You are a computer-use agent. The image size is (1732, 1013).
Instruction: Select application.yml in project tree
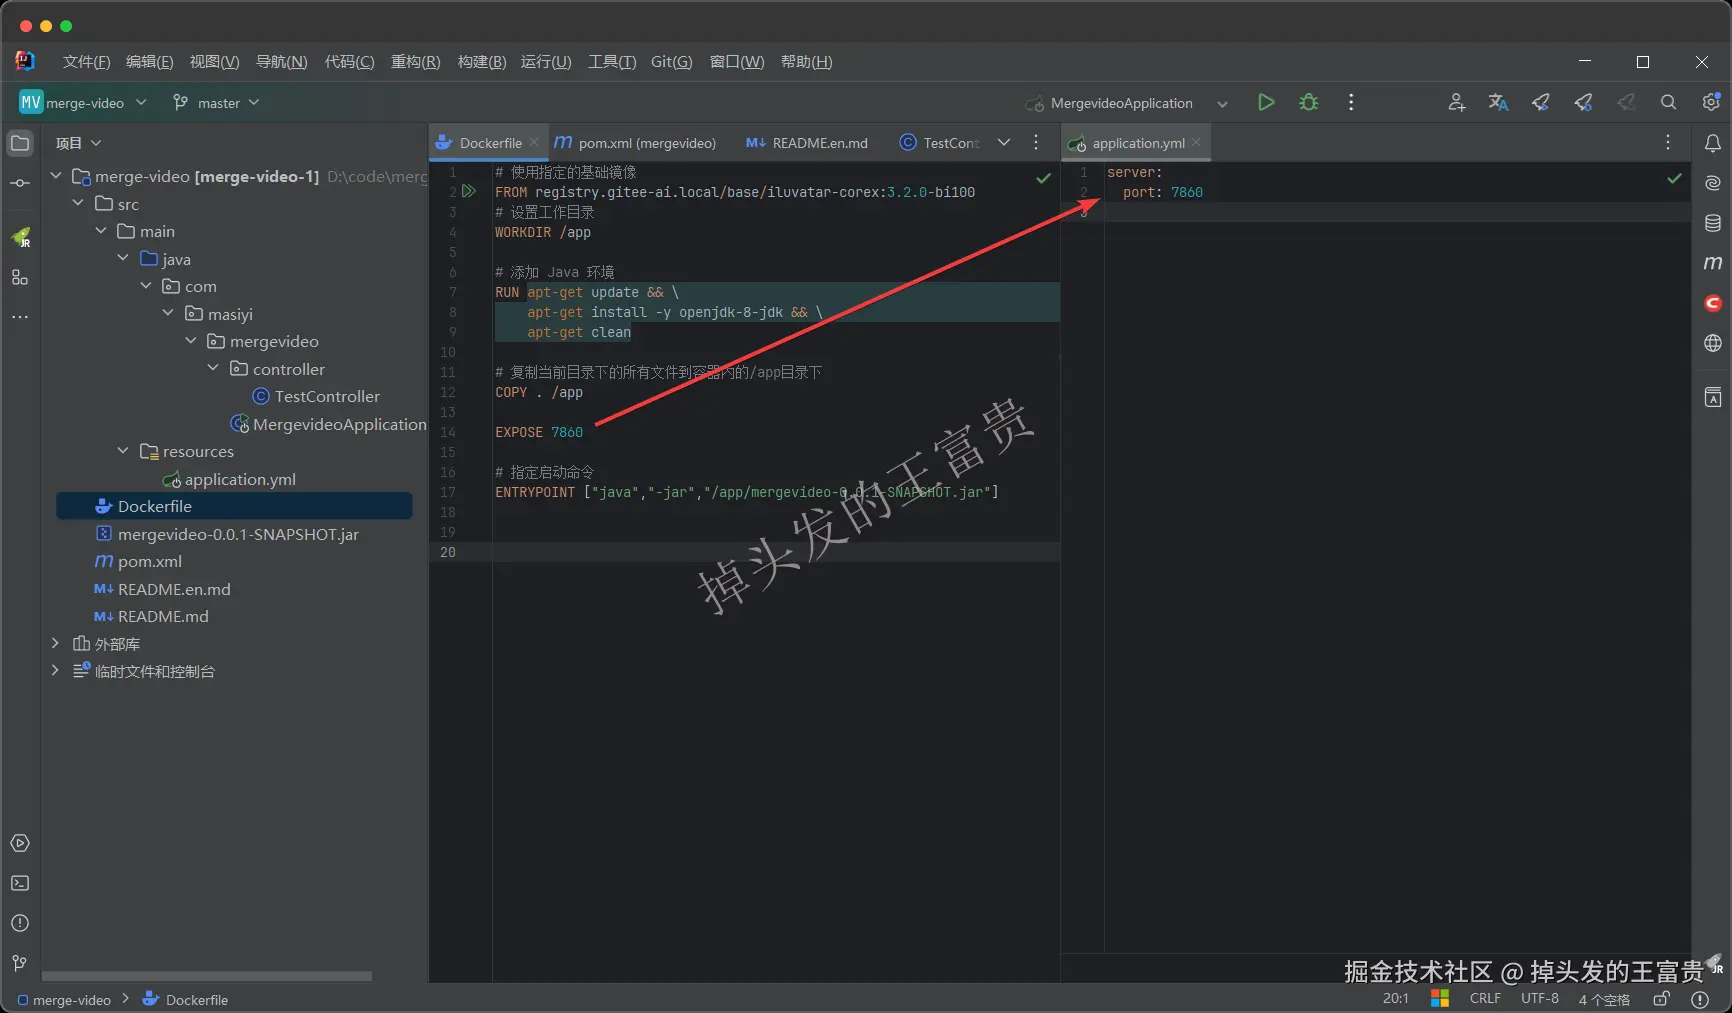(229, 479)
